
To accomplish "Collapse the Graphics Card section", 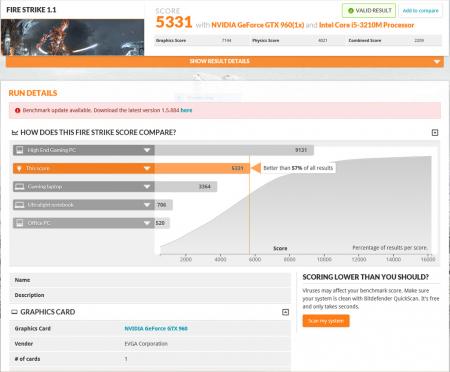I will coord(285,312).
